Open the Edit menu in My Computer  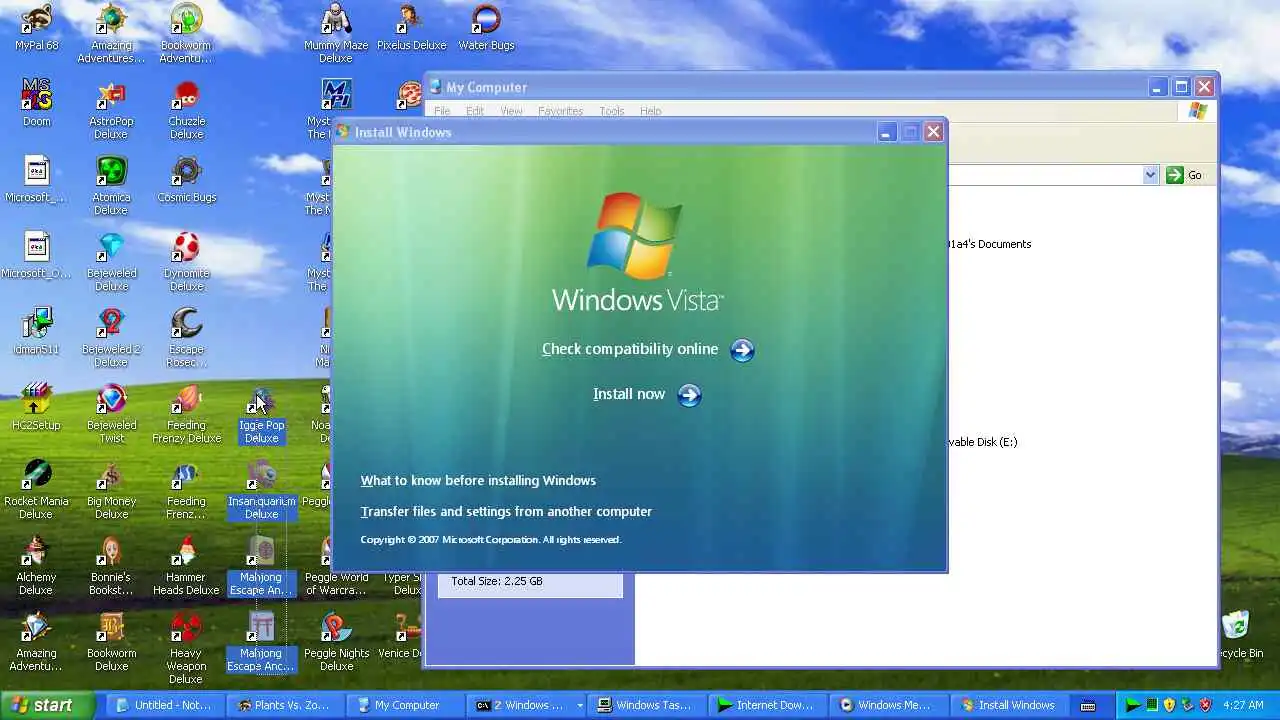coord(475,111)
